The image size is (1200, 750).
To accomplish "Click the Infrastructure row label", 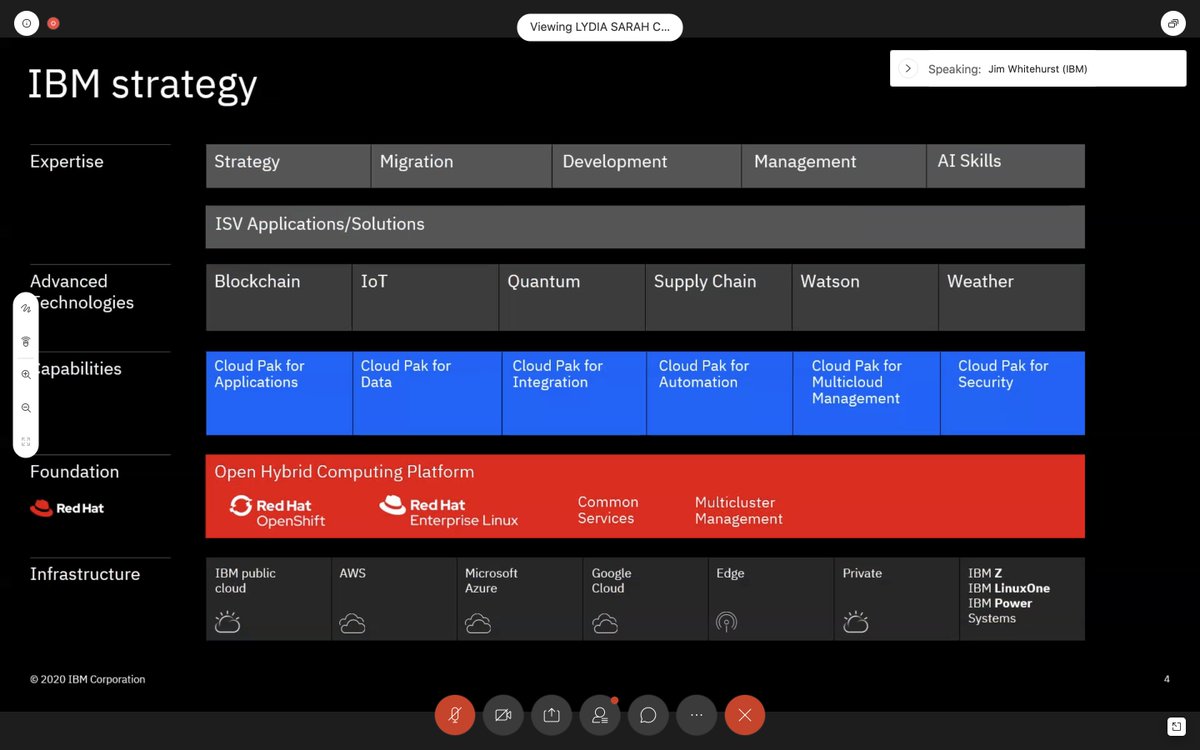I will tap(85, 574).
